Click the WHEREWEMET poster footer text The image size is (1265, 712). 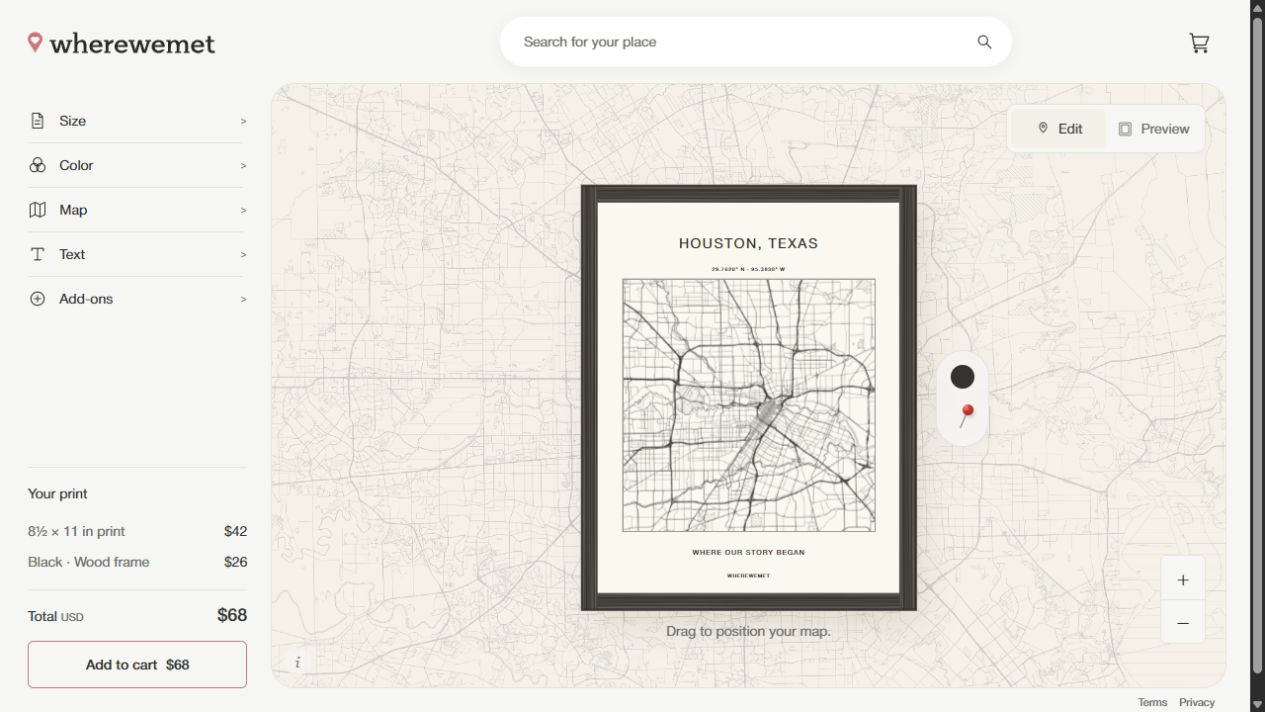click(748, 576)
